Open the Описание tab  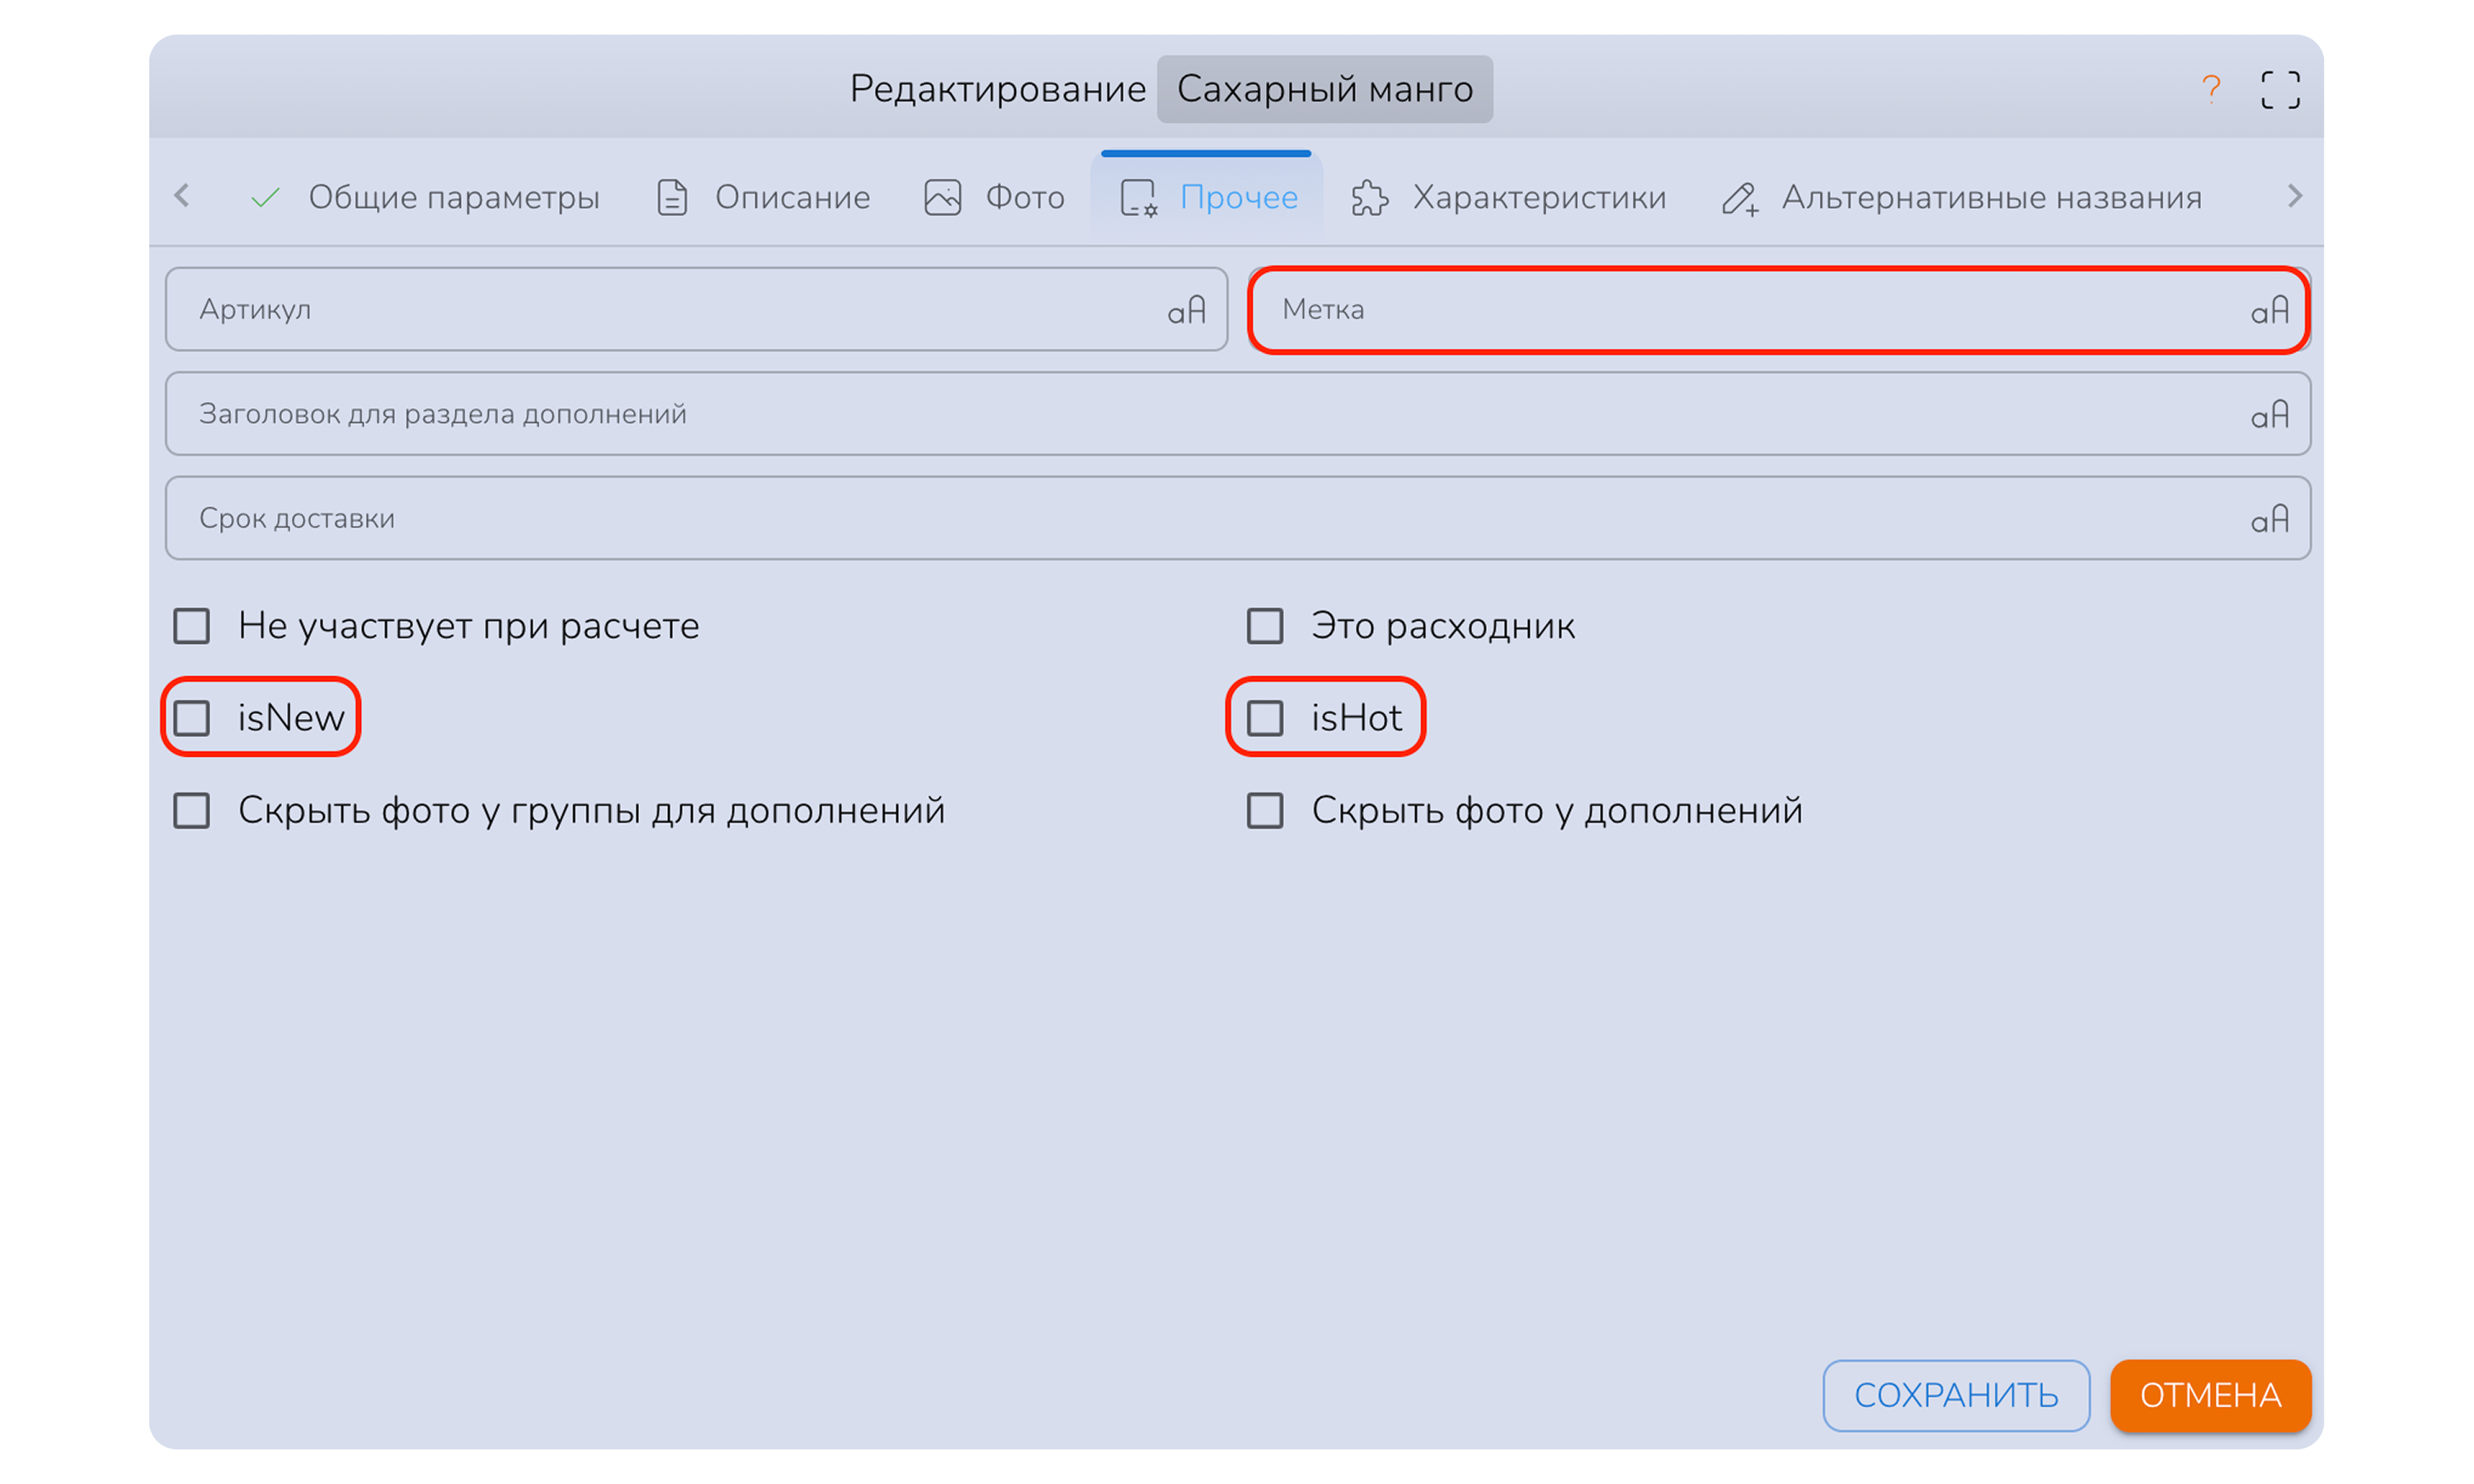click(x=763, y=197)
